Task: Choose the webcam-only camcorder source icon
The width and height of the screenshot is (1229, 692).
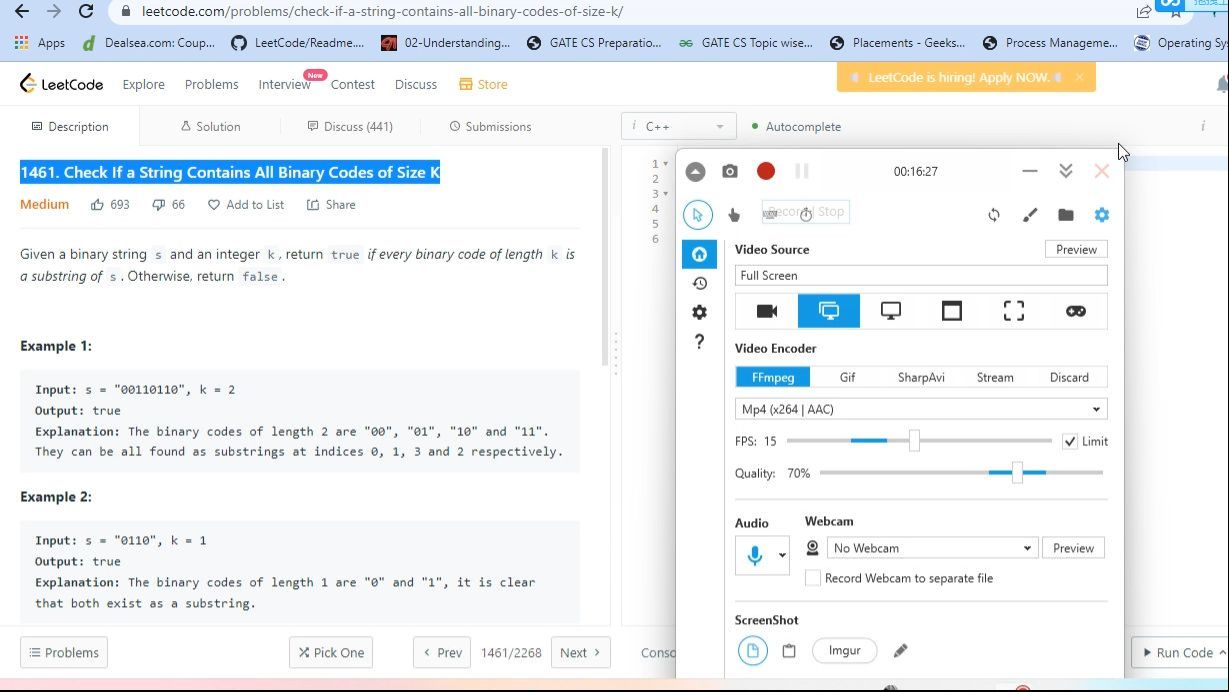Action: (767, 311)
